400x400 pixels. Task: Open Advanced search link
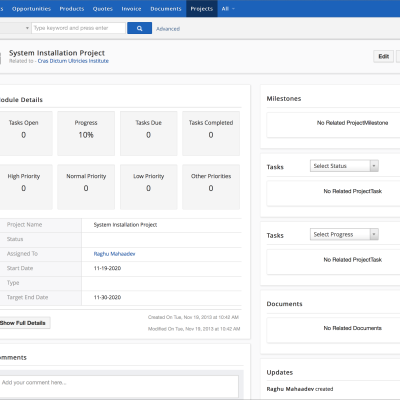coord(168,29)
